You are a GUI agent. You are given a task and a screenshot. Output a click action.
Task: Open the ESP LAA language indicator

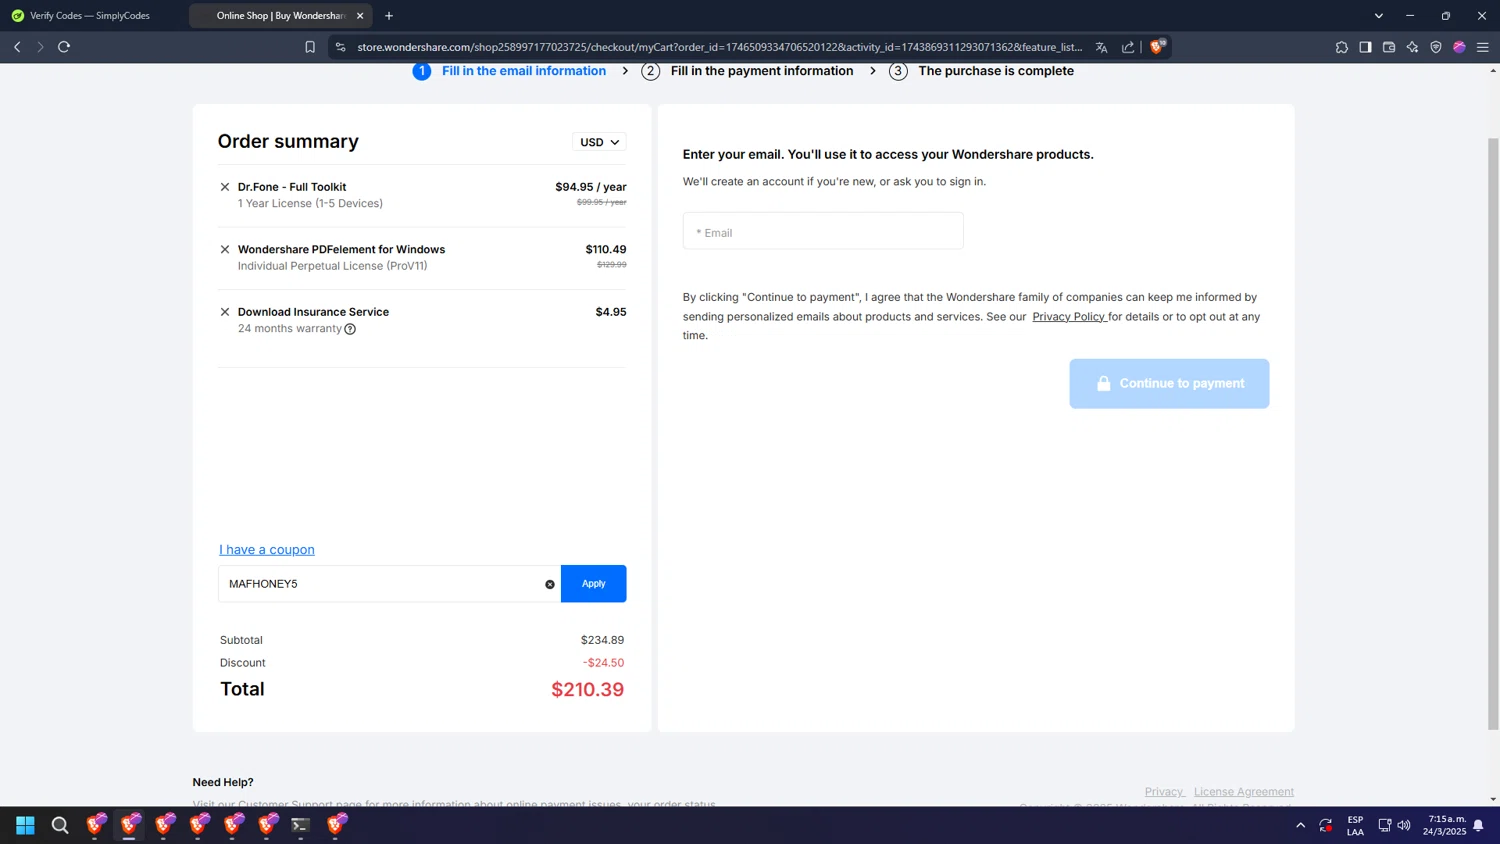coord(1355,826)
